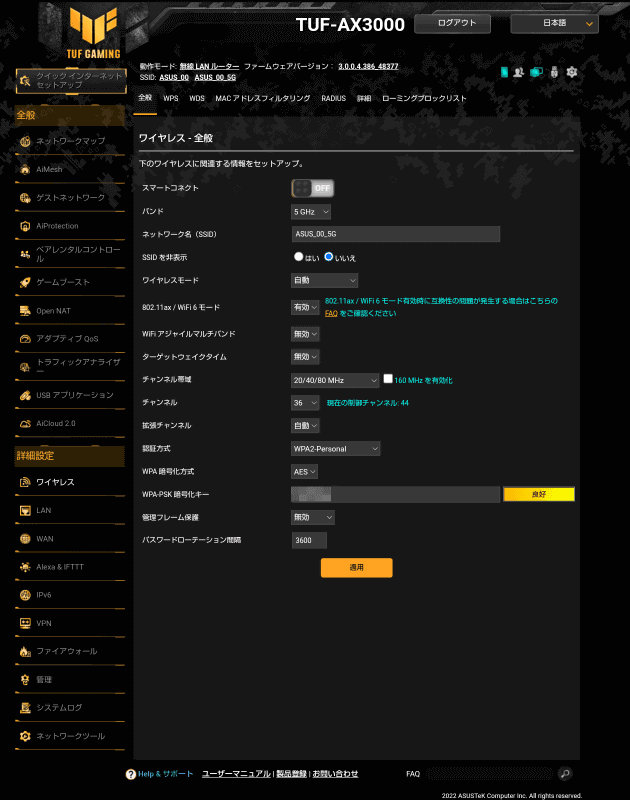The width and height of the screenshot is (630, 800).
Task: Switch to the 詳細 tab
Action: tap(364, 98)
